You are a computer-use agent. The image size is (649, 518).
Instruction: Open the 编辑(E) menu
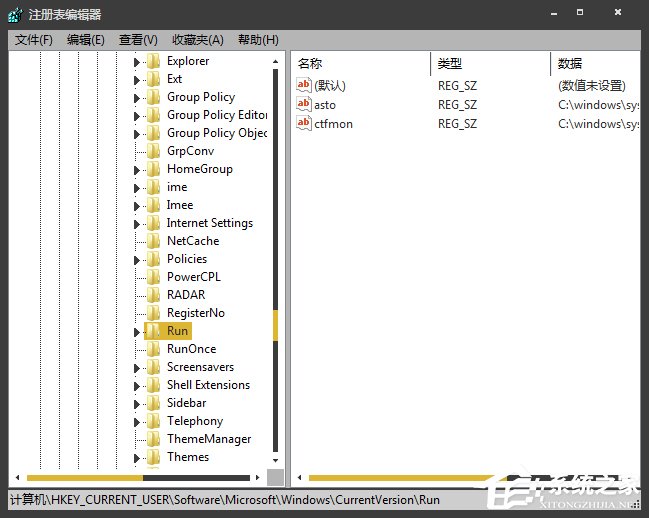coord(86,40)
